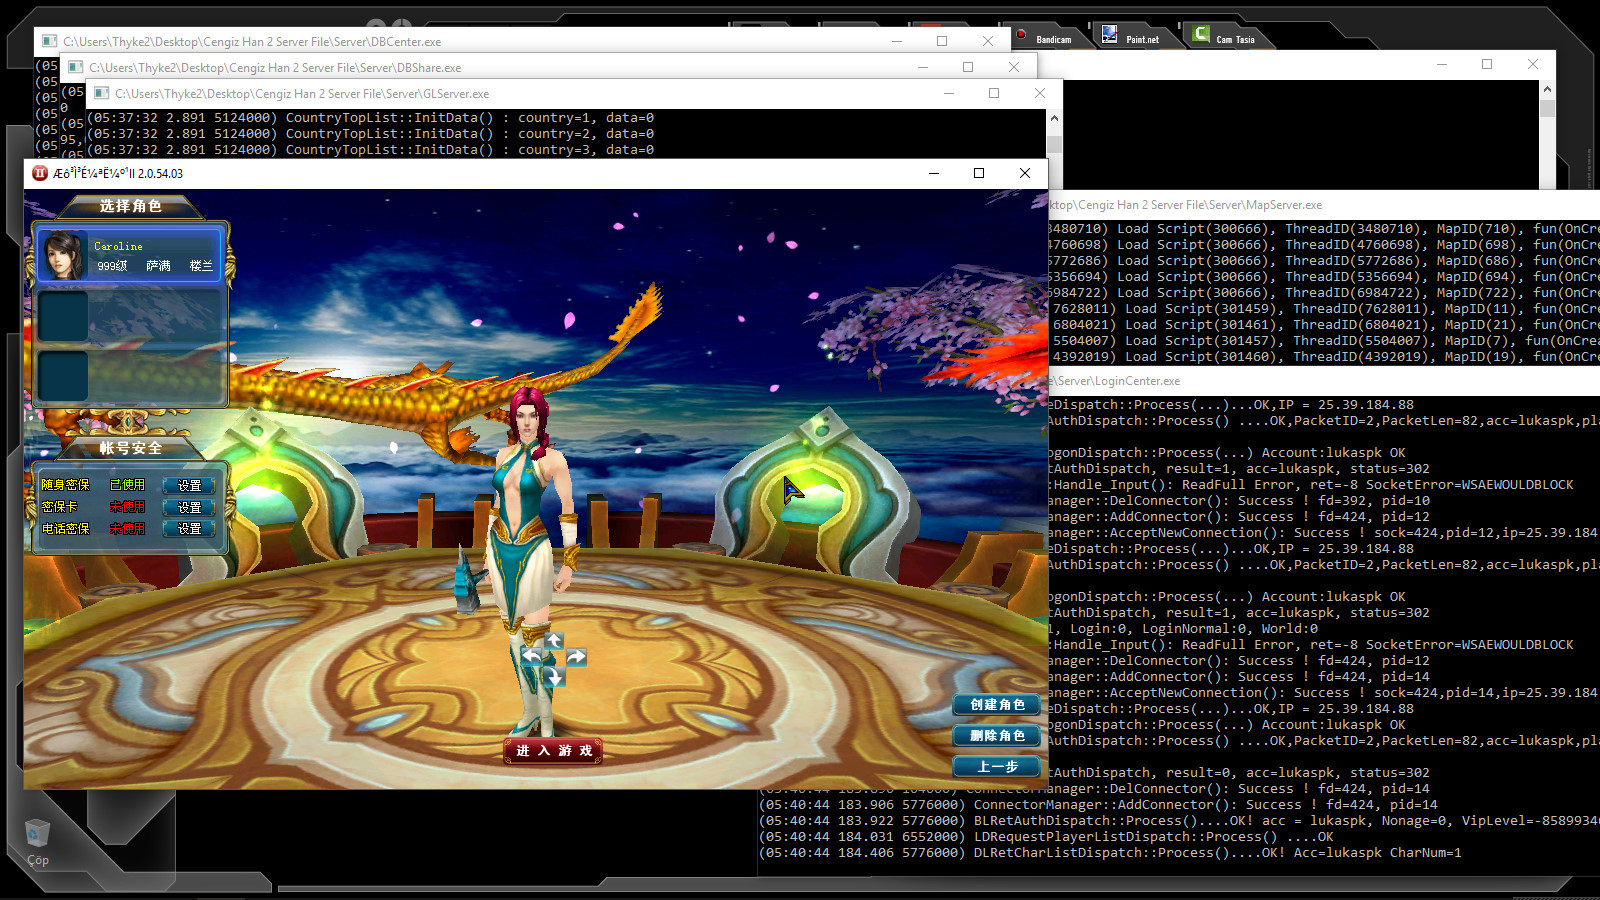Click the DBShare.exe console window icon
This screenshot has height=900, width=1600.
74,67
